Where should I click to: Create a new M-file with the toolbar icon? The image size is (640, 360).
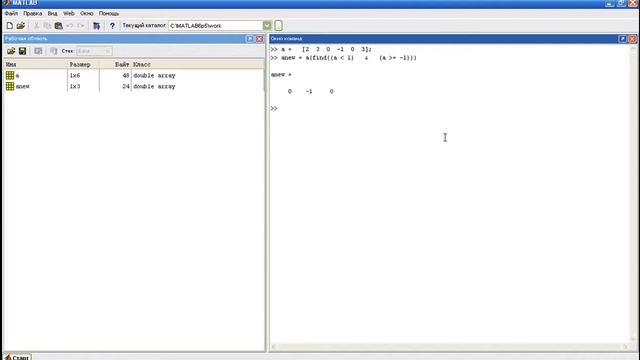(9, 26)
